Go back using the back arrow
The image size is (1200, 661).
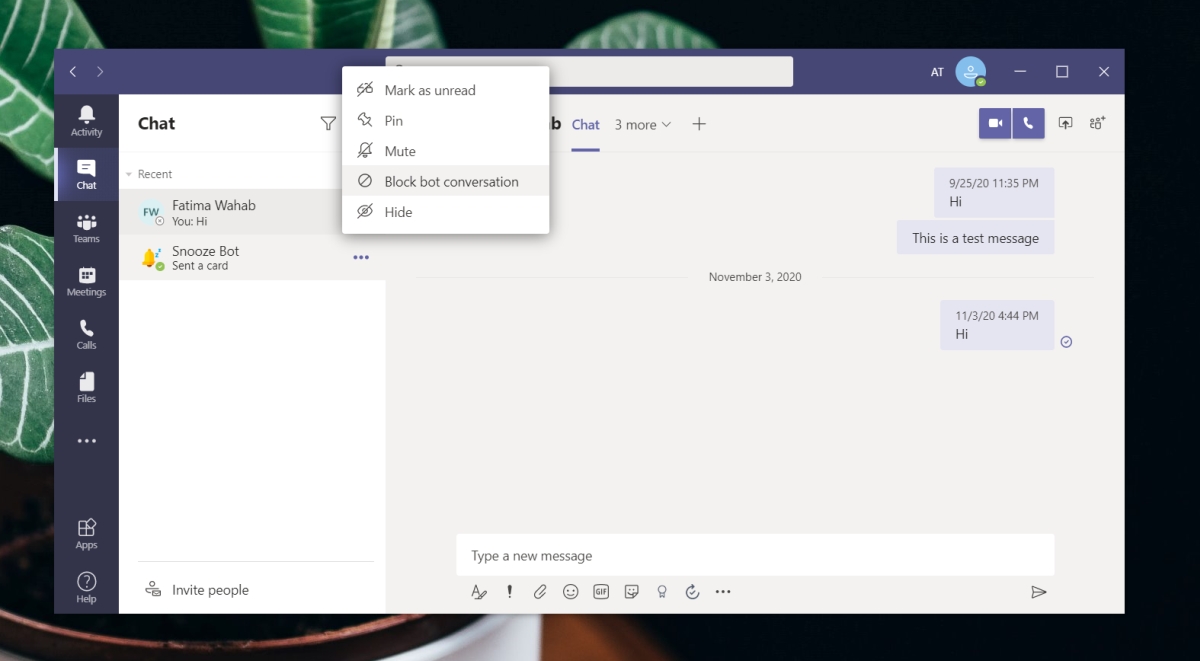coord(73,72)
